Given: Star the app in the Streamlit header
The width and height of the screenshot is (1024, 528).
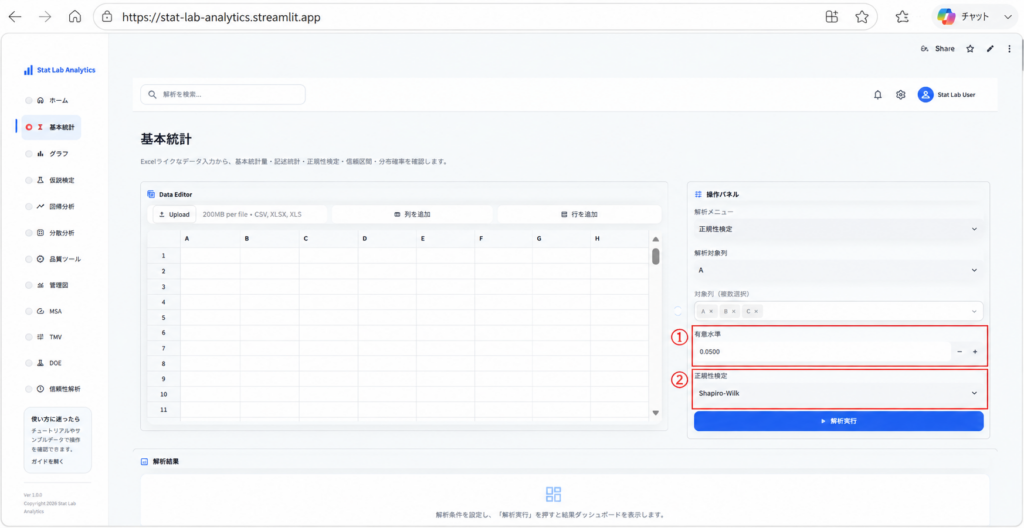Looking at the screenshot, I should pos(970,49).
